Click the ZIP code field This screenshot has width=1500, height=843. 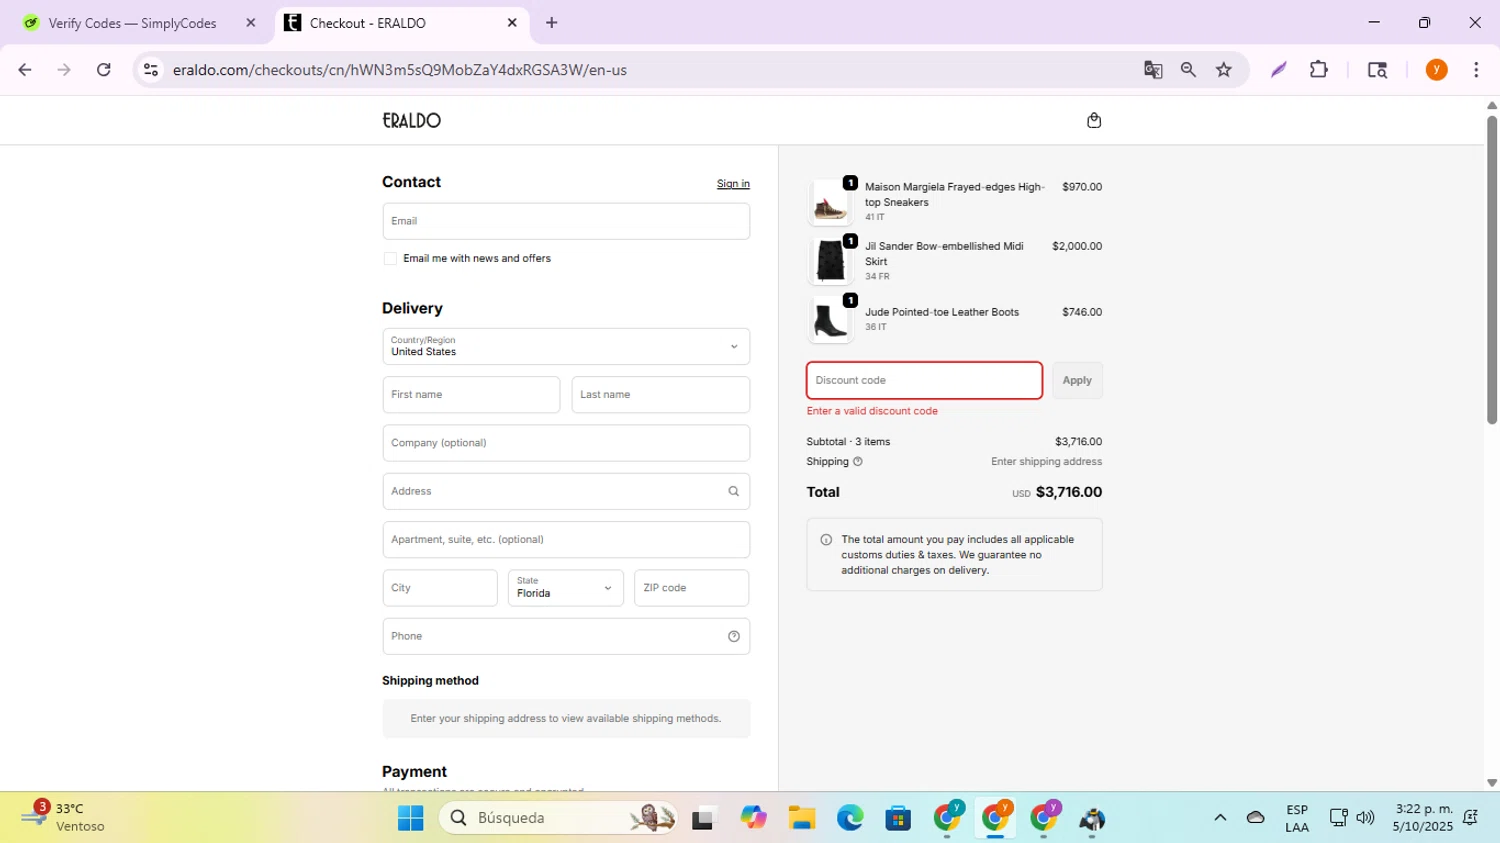click(692, 588)
